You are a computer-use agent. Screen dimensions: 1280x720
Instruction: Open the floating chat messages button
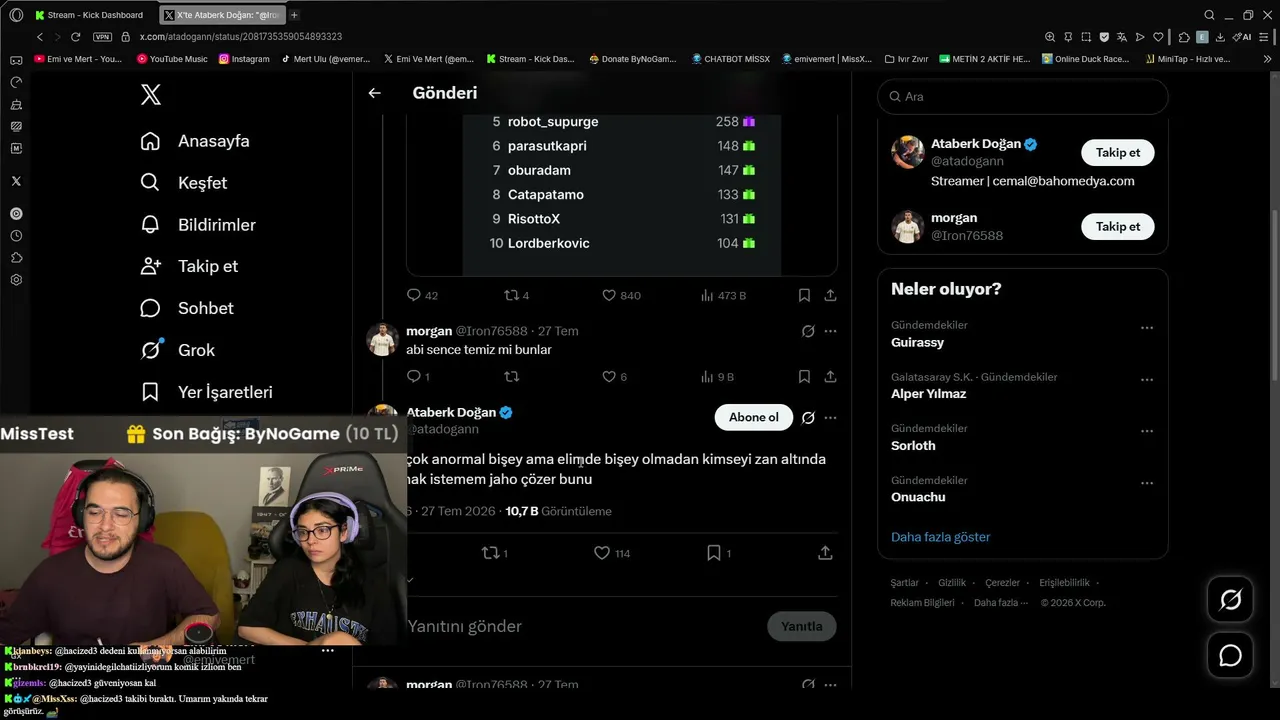[x=1230, y=656]
